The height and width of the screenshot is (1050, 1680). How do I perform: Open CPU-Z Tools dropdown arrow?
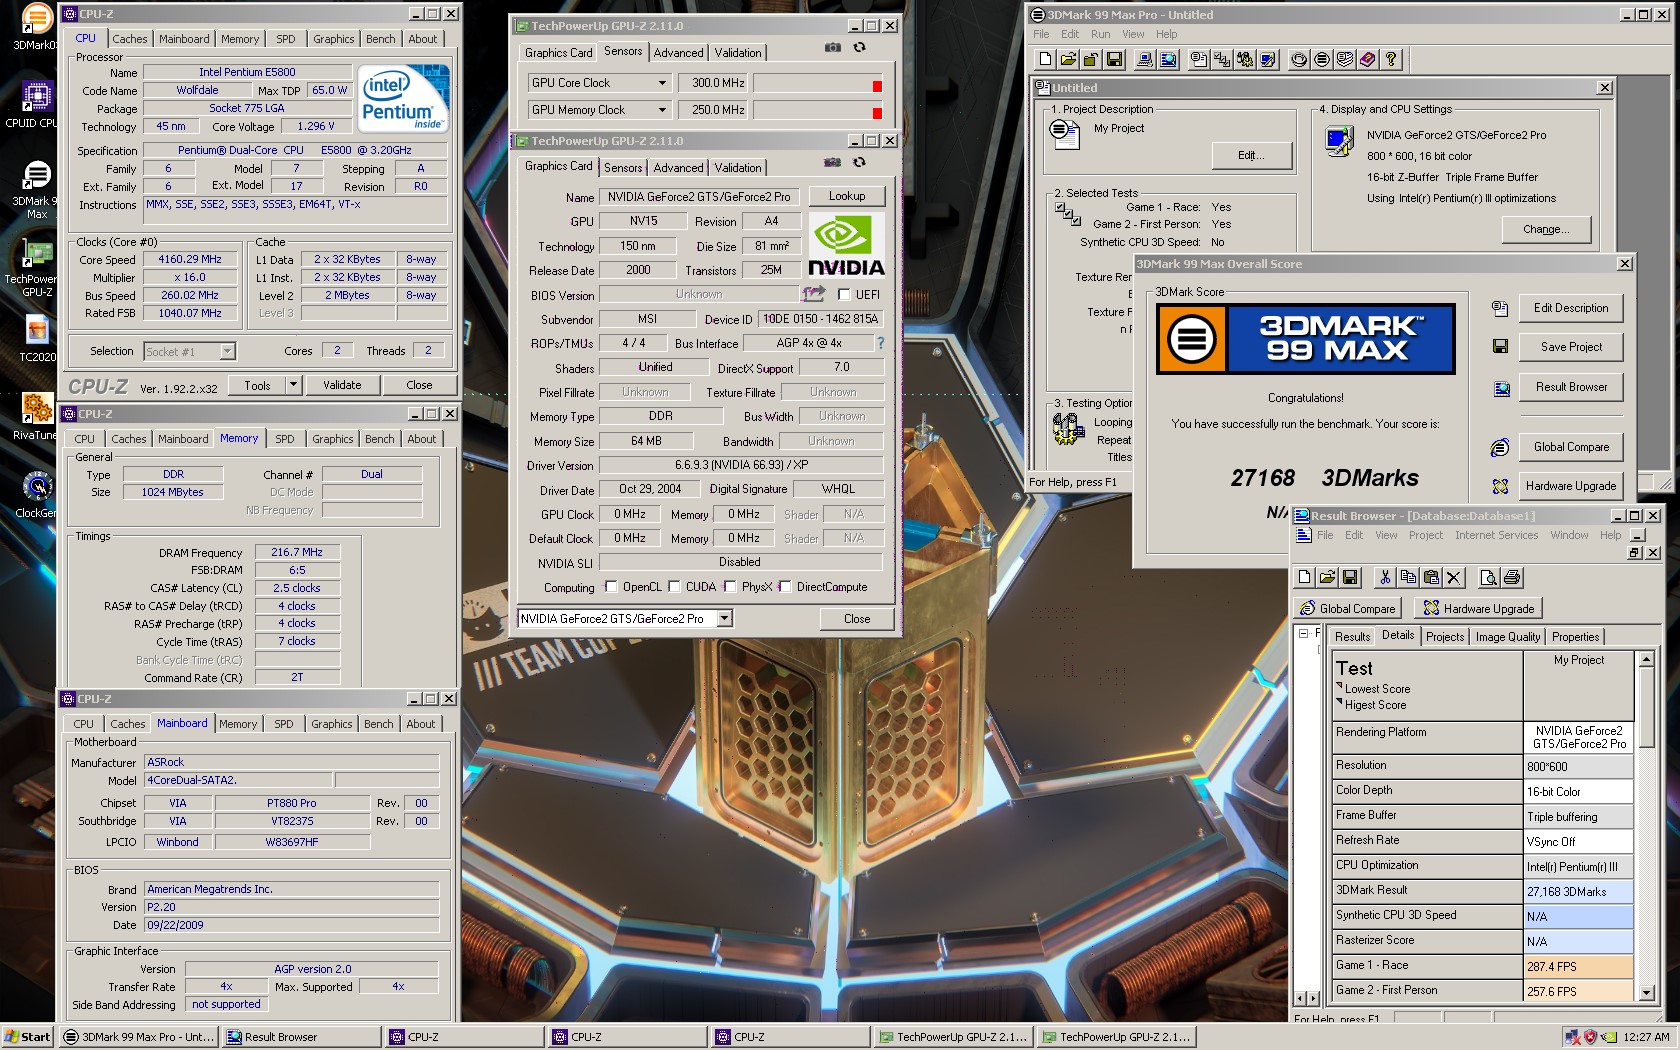click(293, 385)
